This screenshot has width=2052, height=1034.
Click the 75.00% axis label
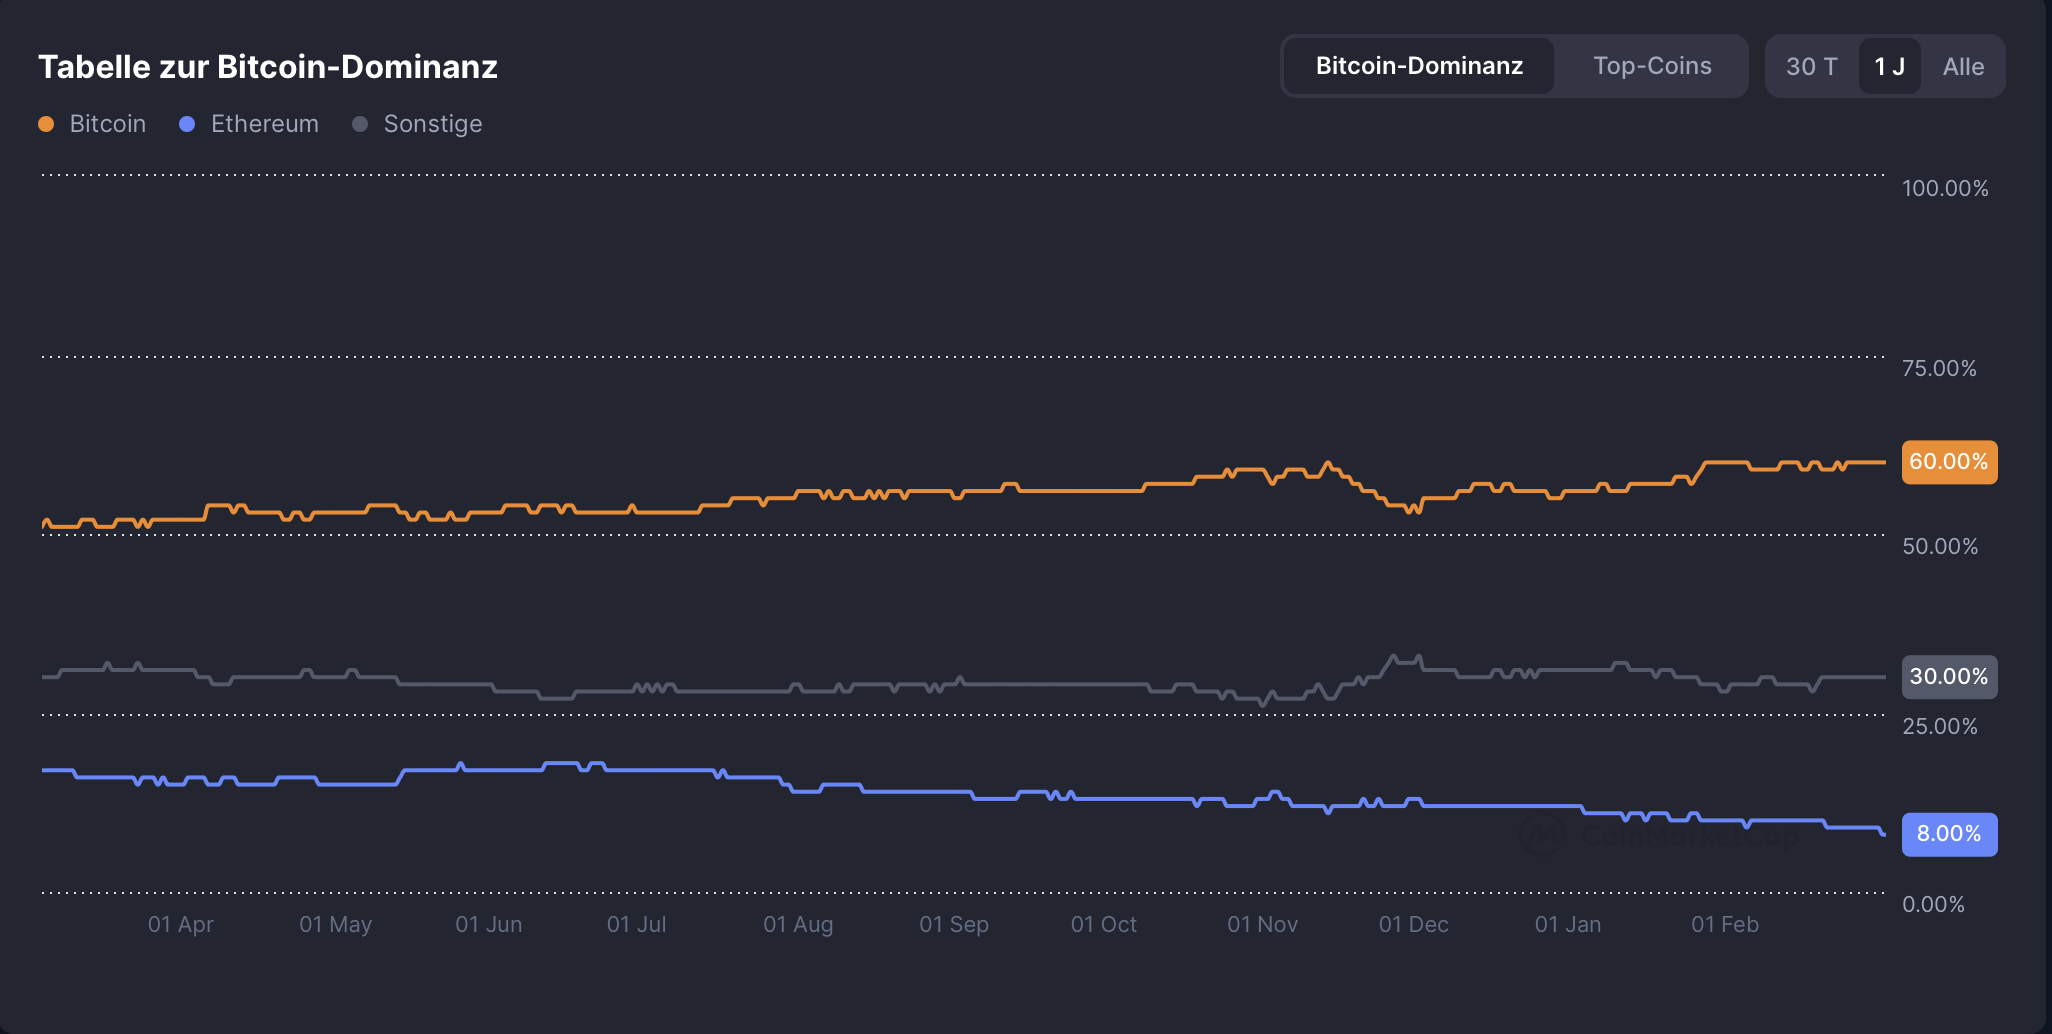[1939, 369]
